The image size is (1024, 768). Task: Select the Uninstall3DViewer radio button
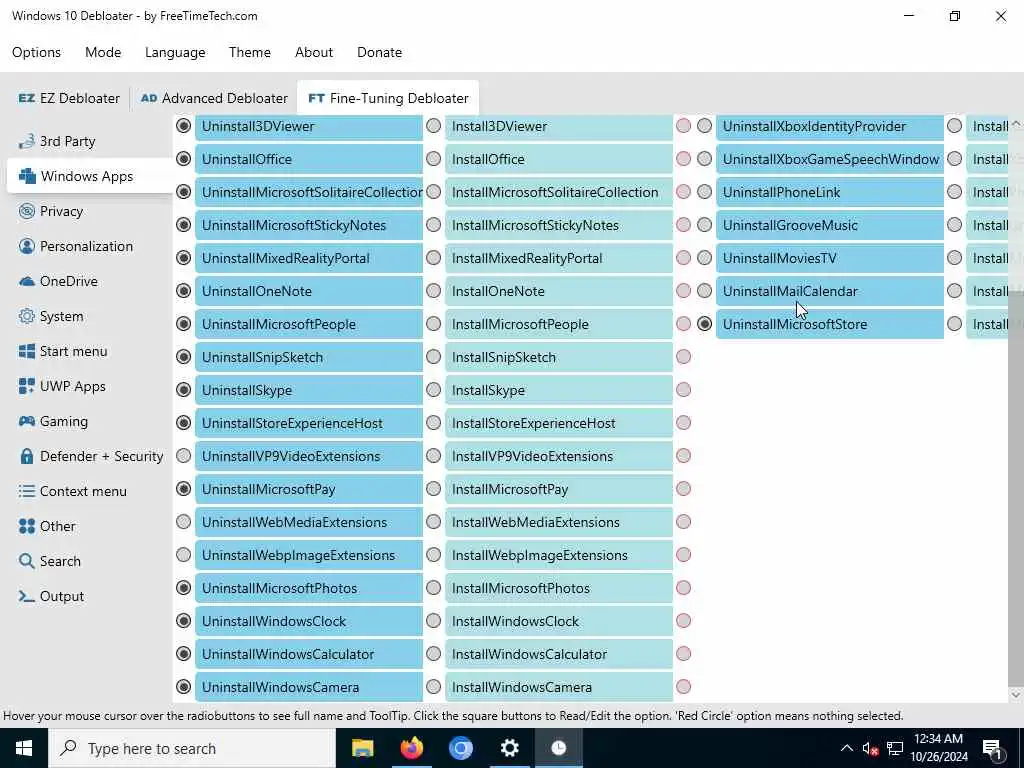184,125
